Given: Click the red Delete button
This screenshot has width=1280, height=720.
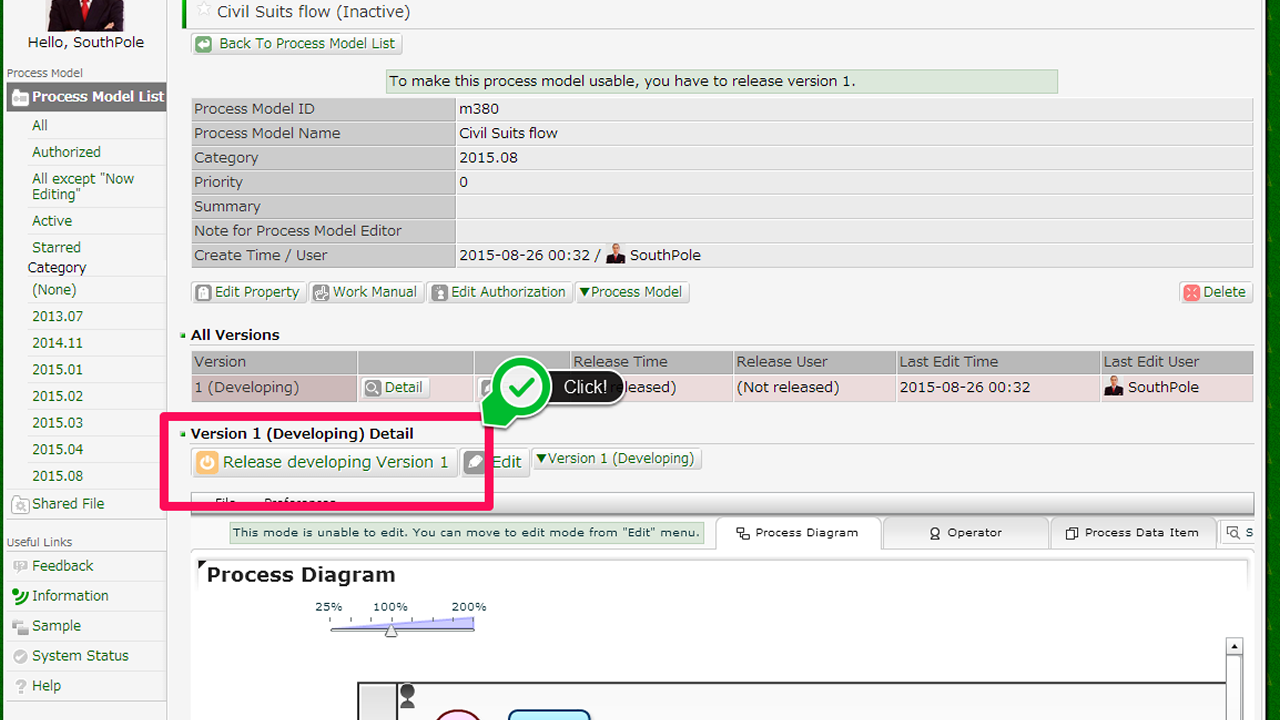Looking at the screenshot, I should [1215, 292].
